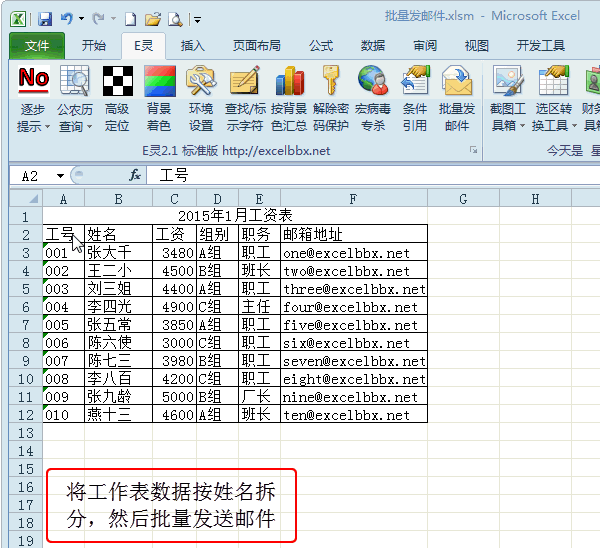
Task: Select the salary cell 5000
Action: pos(174,396)
